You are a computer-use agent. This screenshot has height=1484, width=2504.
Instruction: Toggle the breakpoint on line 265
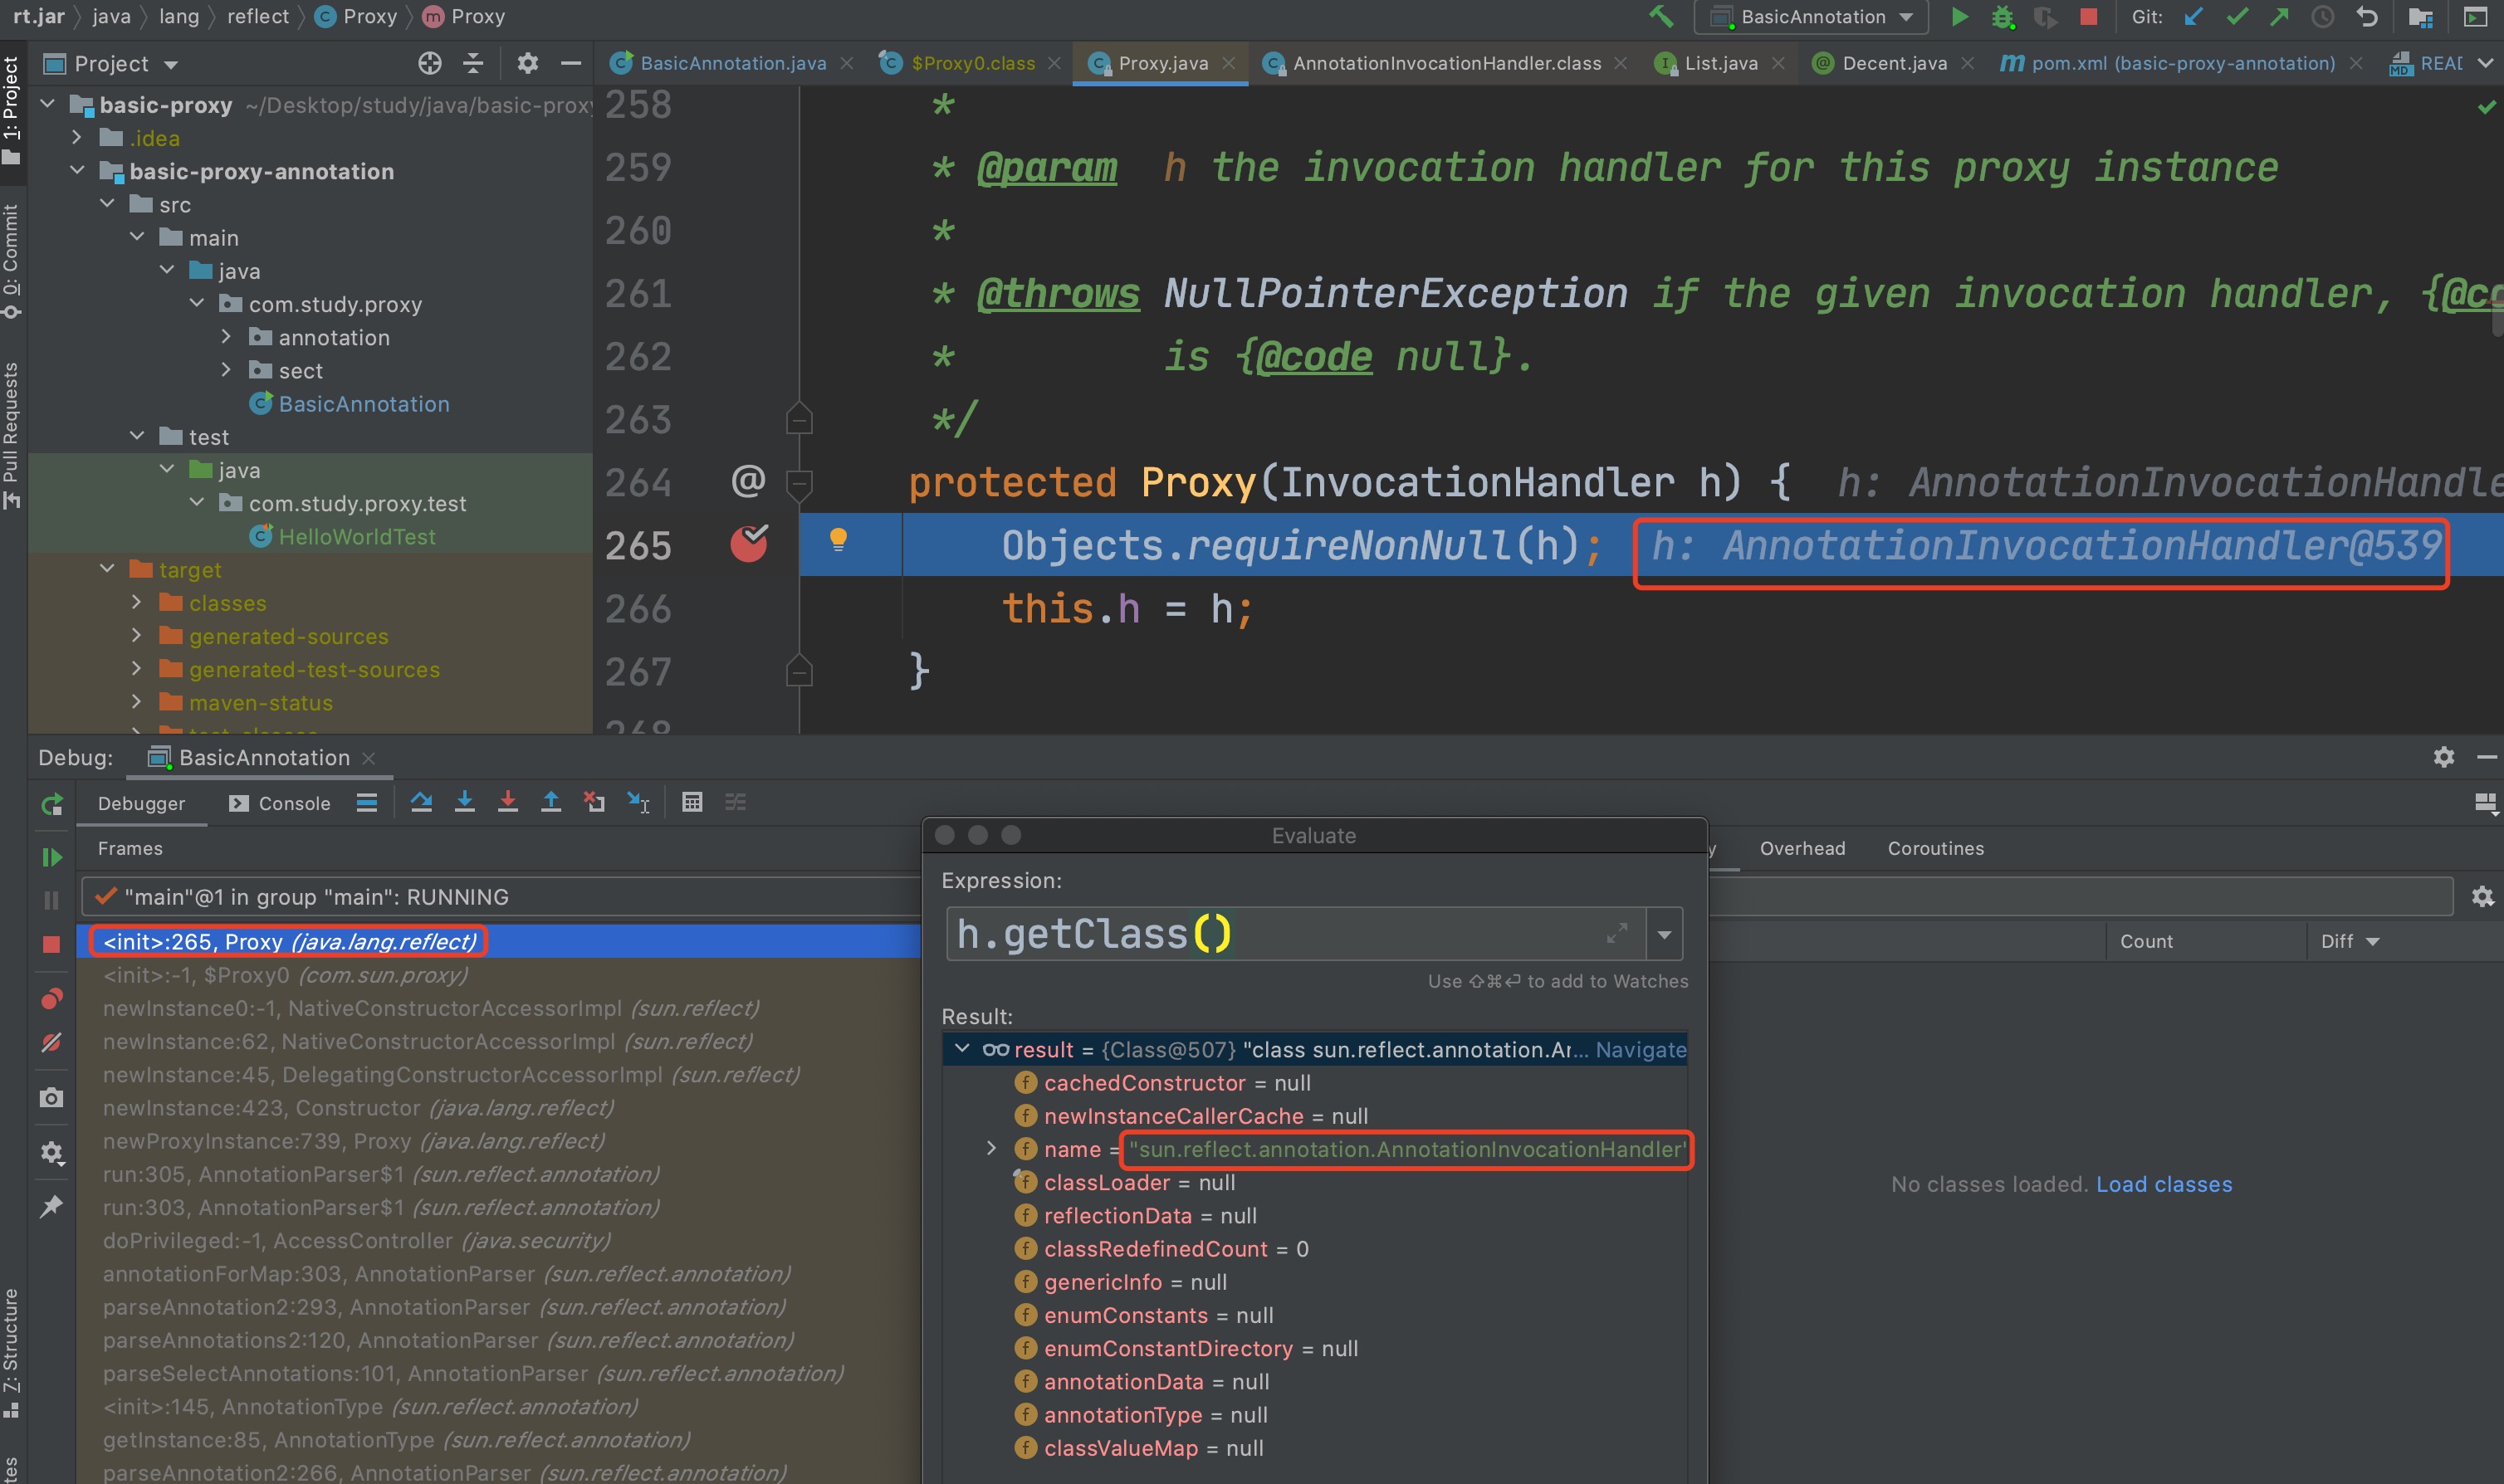point(749,543)
